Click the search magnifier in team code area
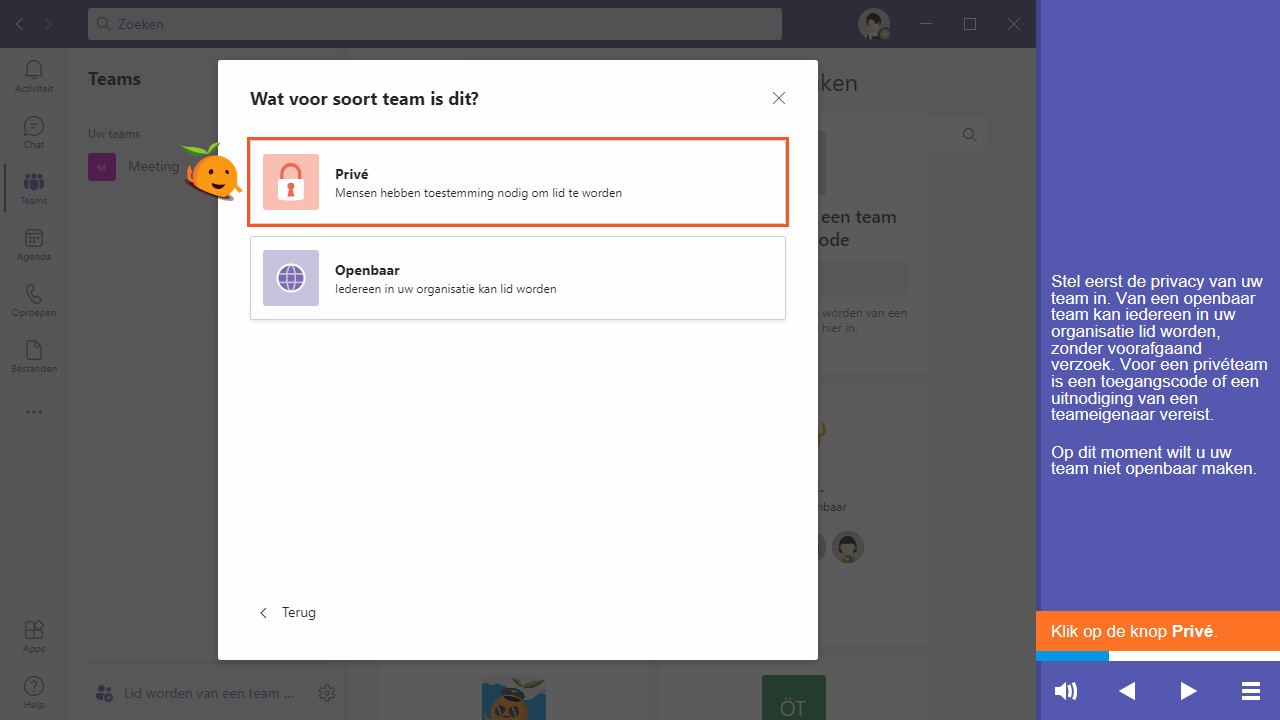Image resolution: width=1280 pixels, height=720 pixels. [x=969, y=134]
